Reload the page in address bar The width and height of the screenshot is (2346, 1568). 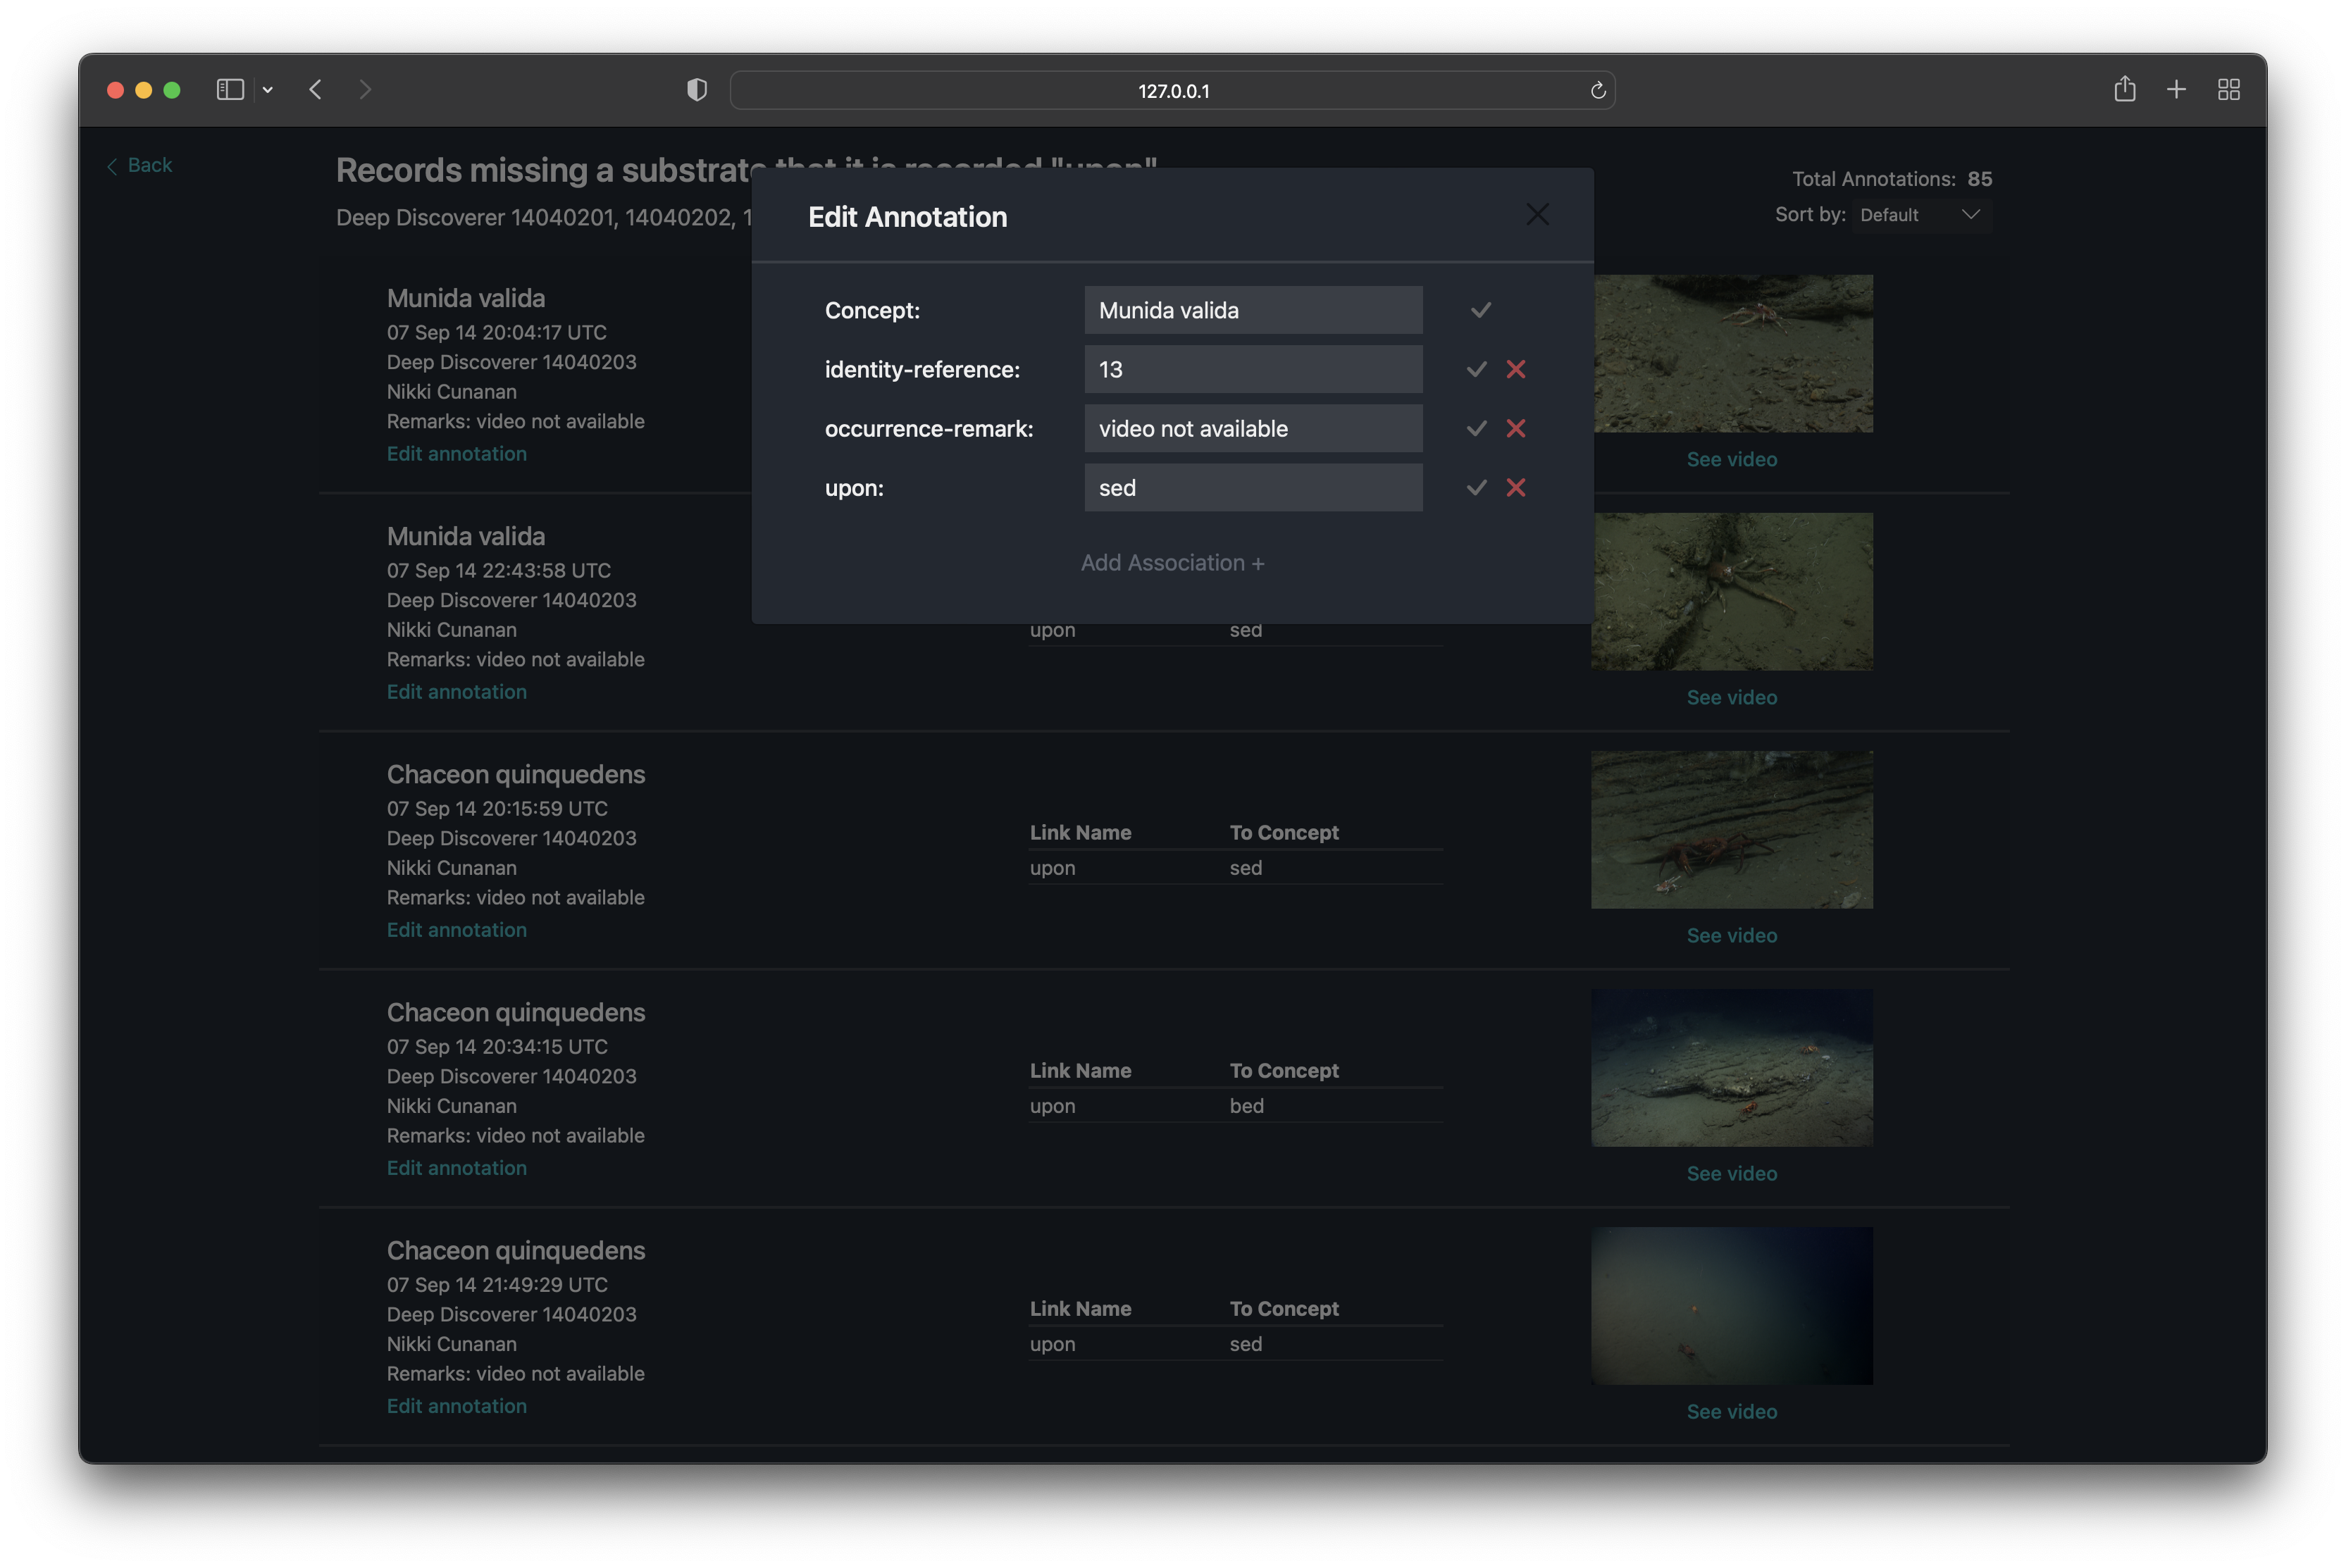1597,91
